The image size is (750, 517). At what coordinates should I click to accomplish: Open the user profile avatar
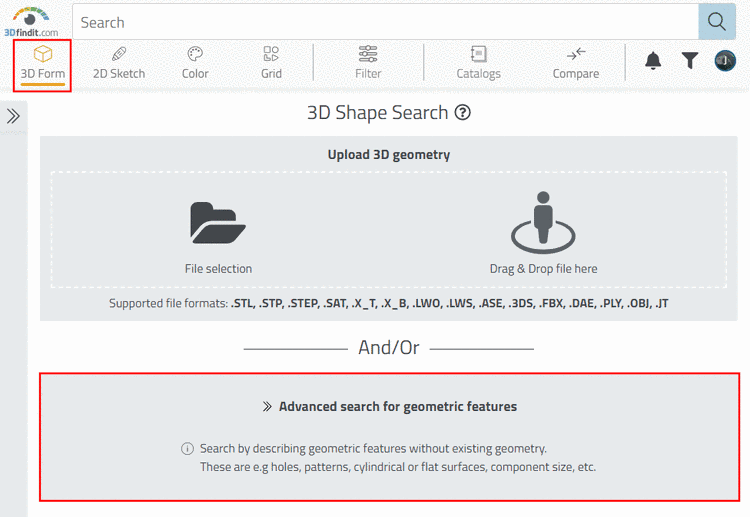click(x=725, y=61)
